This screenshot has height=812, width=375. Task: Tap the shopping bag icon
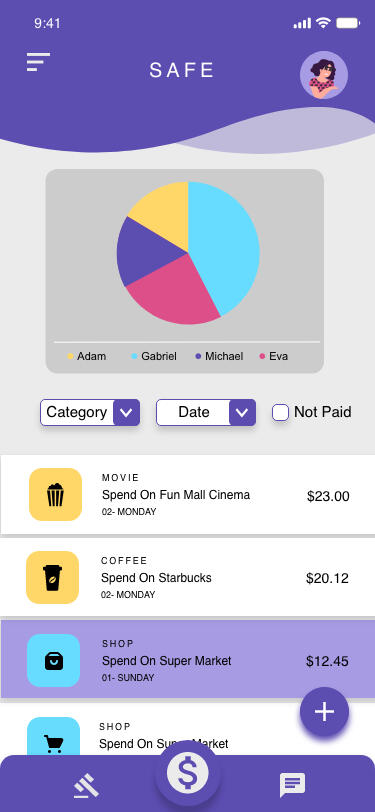point(53,660)
